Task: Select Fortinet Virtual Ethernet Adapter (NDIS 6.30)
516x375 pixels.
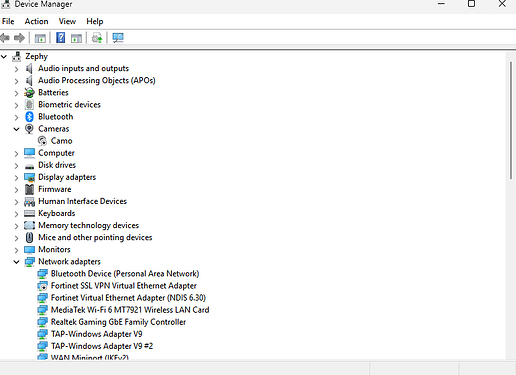Action: tap(128, 298)
